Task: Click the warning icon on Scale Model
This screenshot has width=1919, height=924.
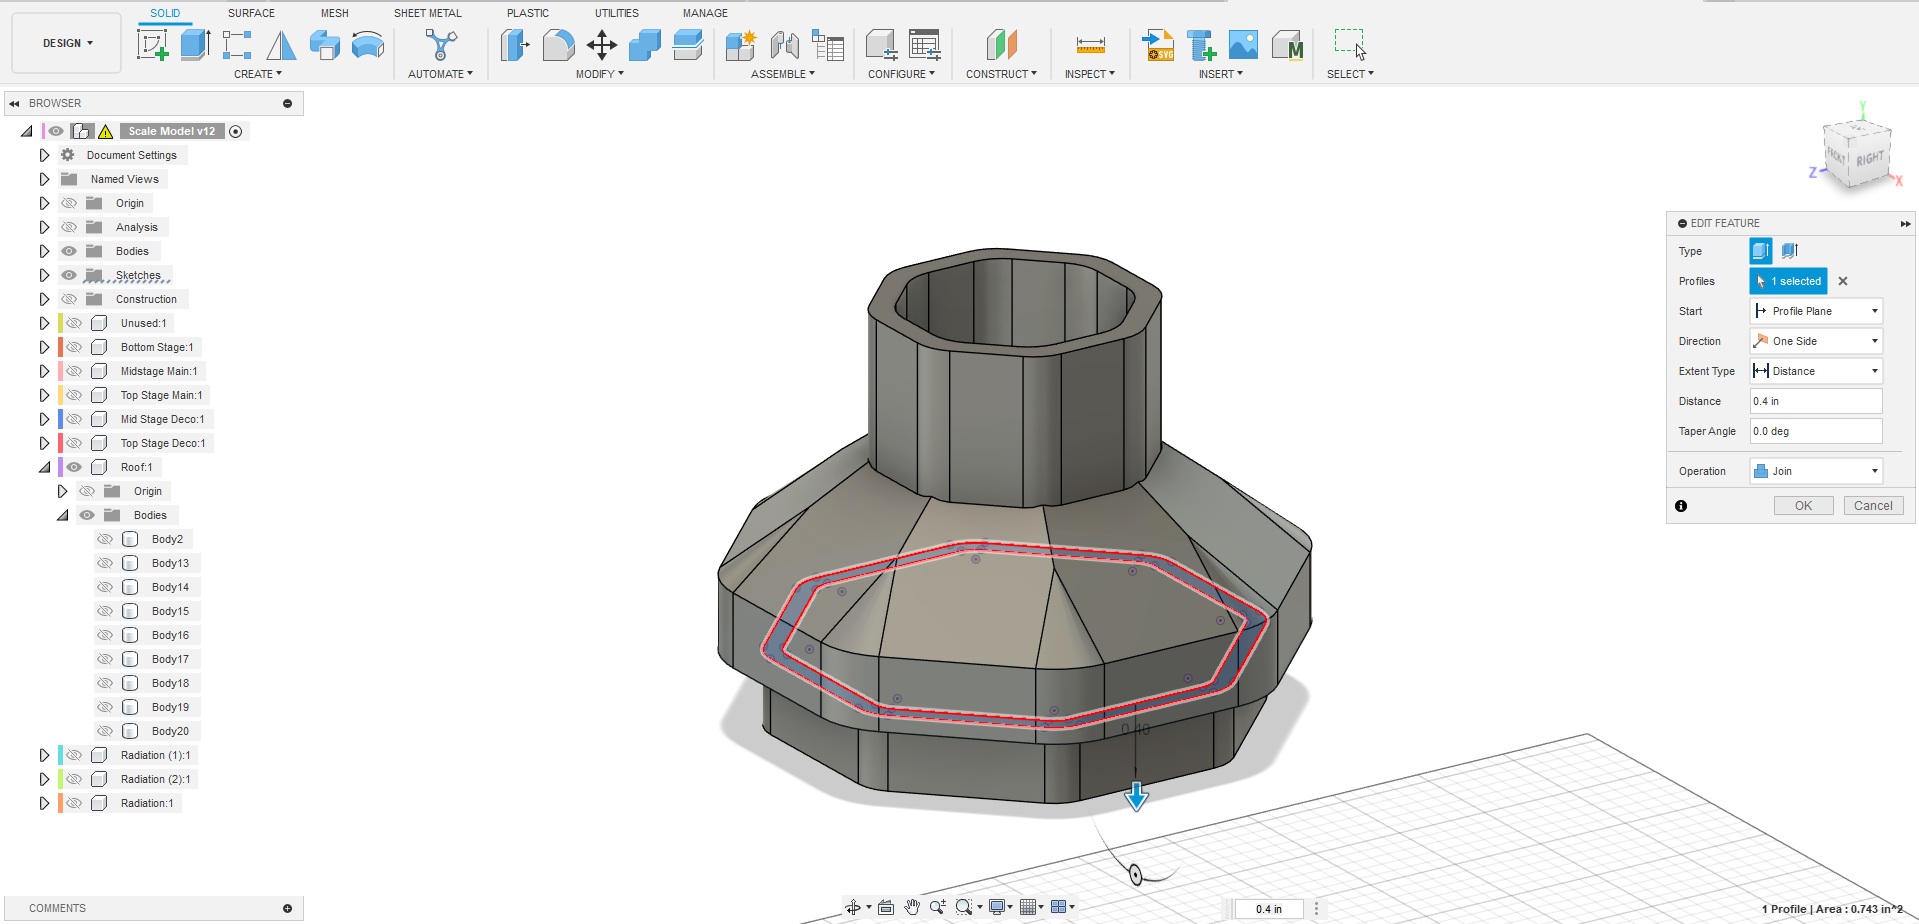Action: coord(105,131)
